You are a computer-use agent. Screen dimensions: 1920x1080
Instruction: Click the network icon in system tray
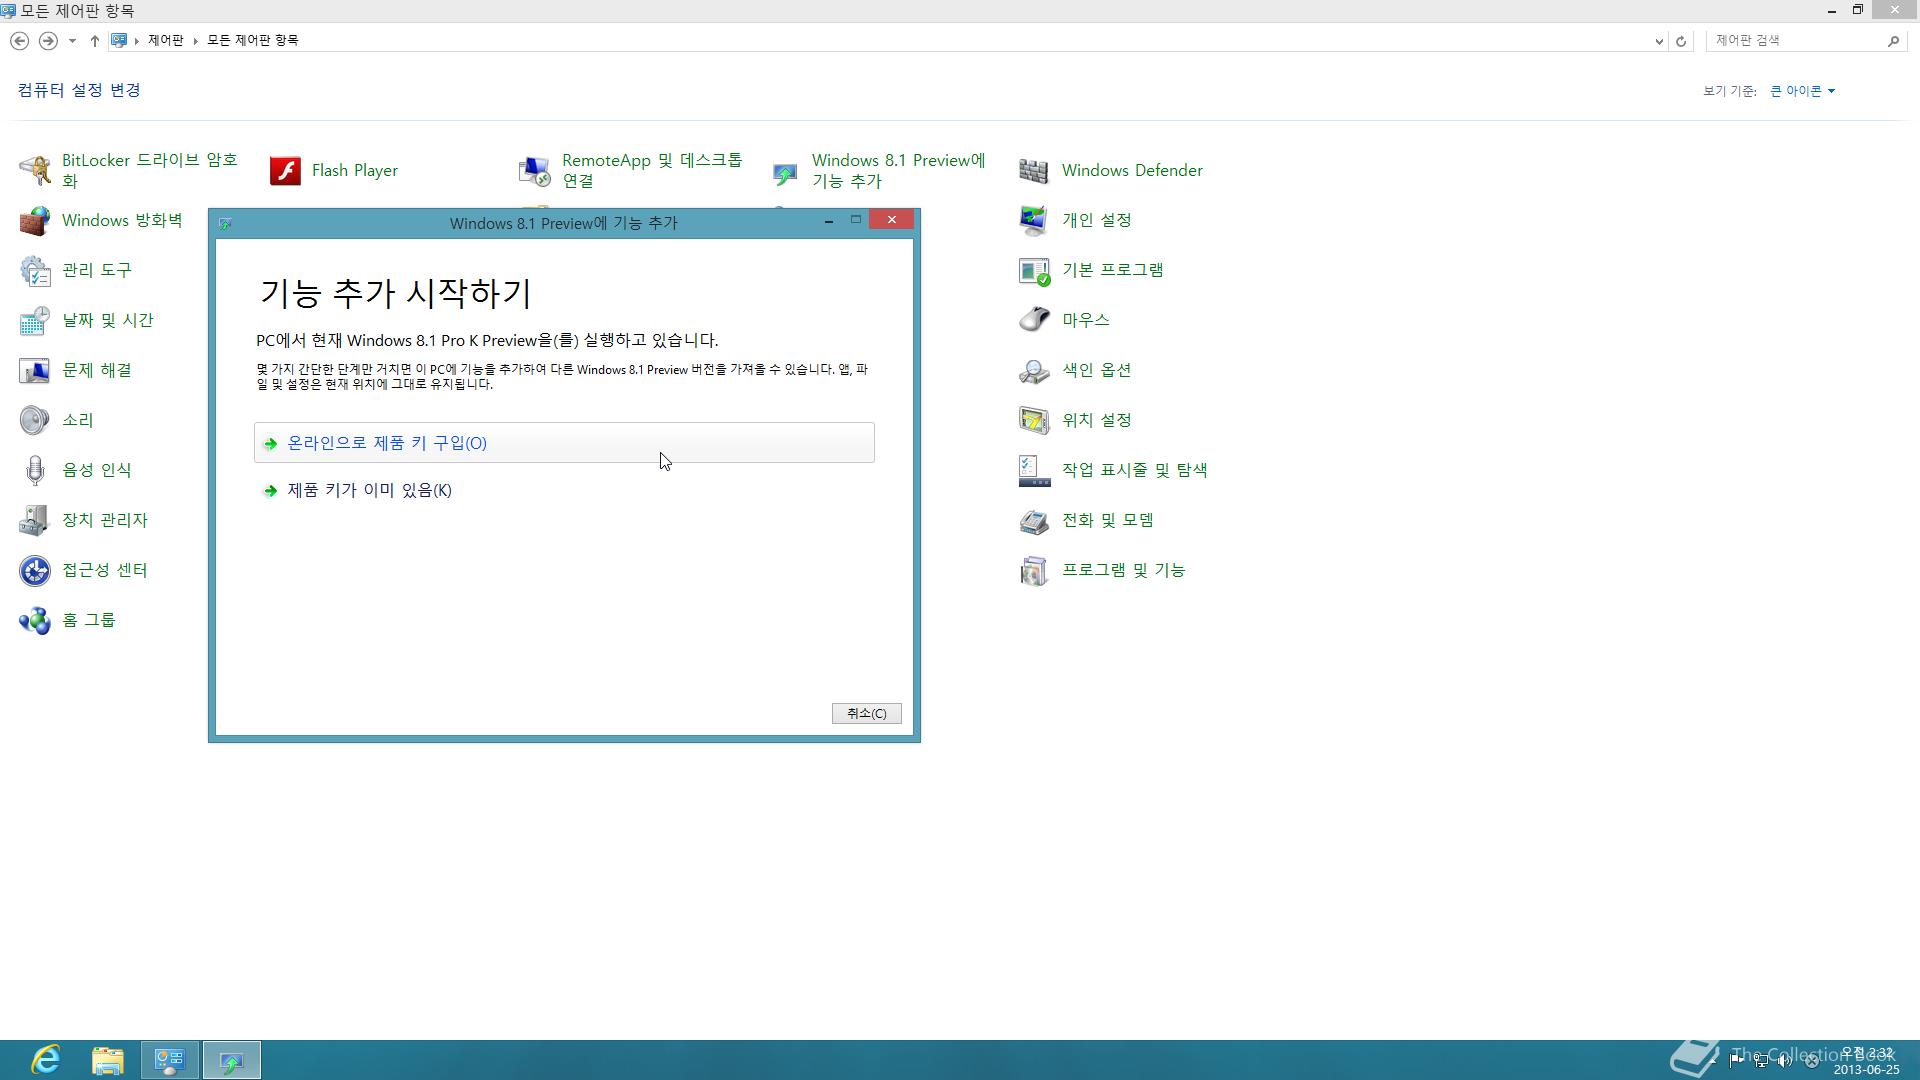(x=1761, y=1061)
